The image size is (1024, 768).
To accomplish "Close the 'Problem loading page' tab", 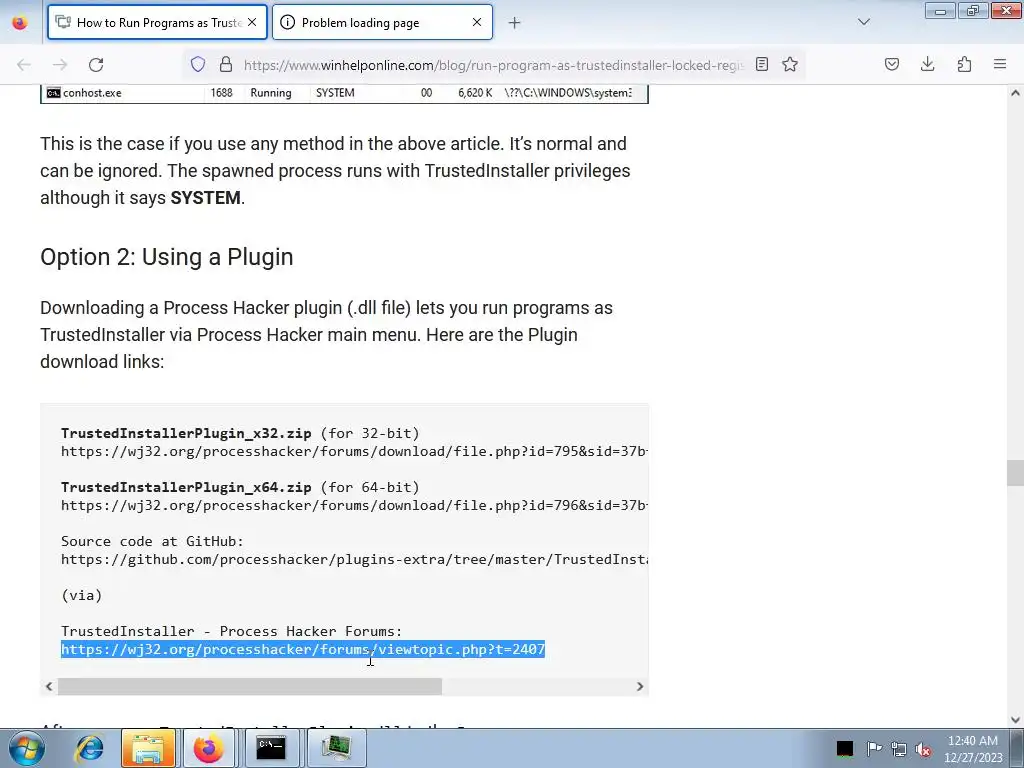I will 477,22.
